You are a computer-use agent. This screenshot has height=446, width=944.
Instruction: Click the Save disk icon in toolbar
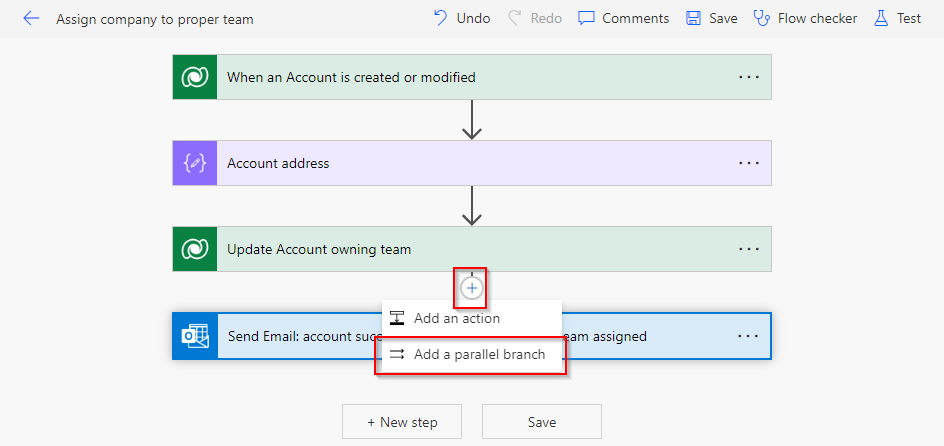pyautogui.click(x=694, y=18)
